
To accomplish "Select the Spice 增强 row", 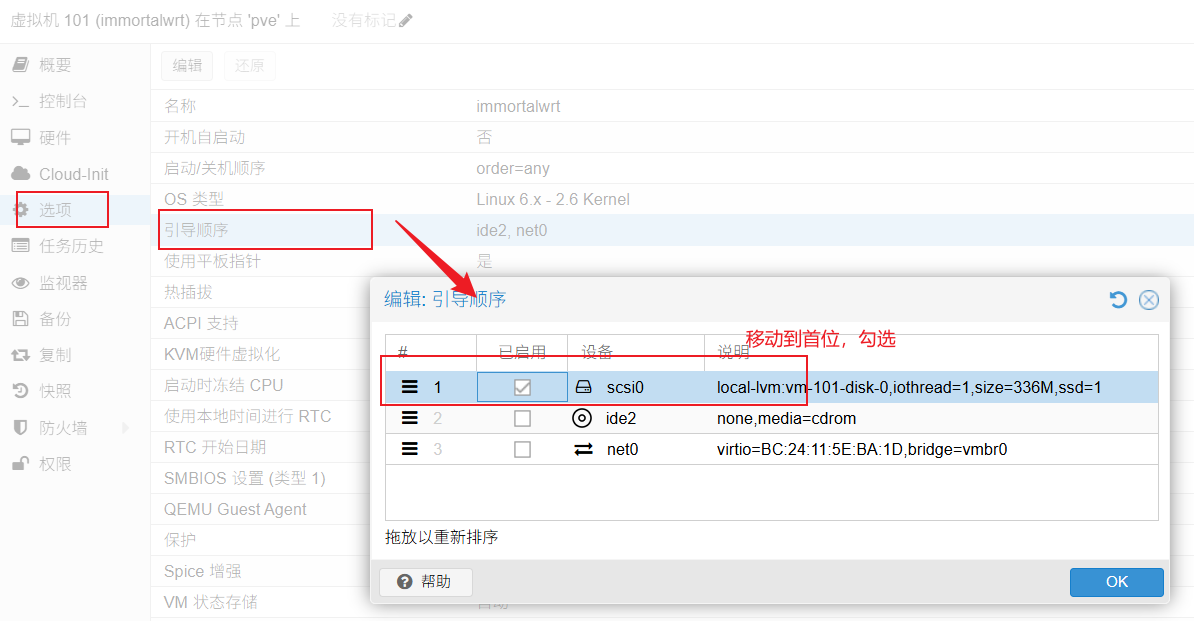I will (260, 572).
